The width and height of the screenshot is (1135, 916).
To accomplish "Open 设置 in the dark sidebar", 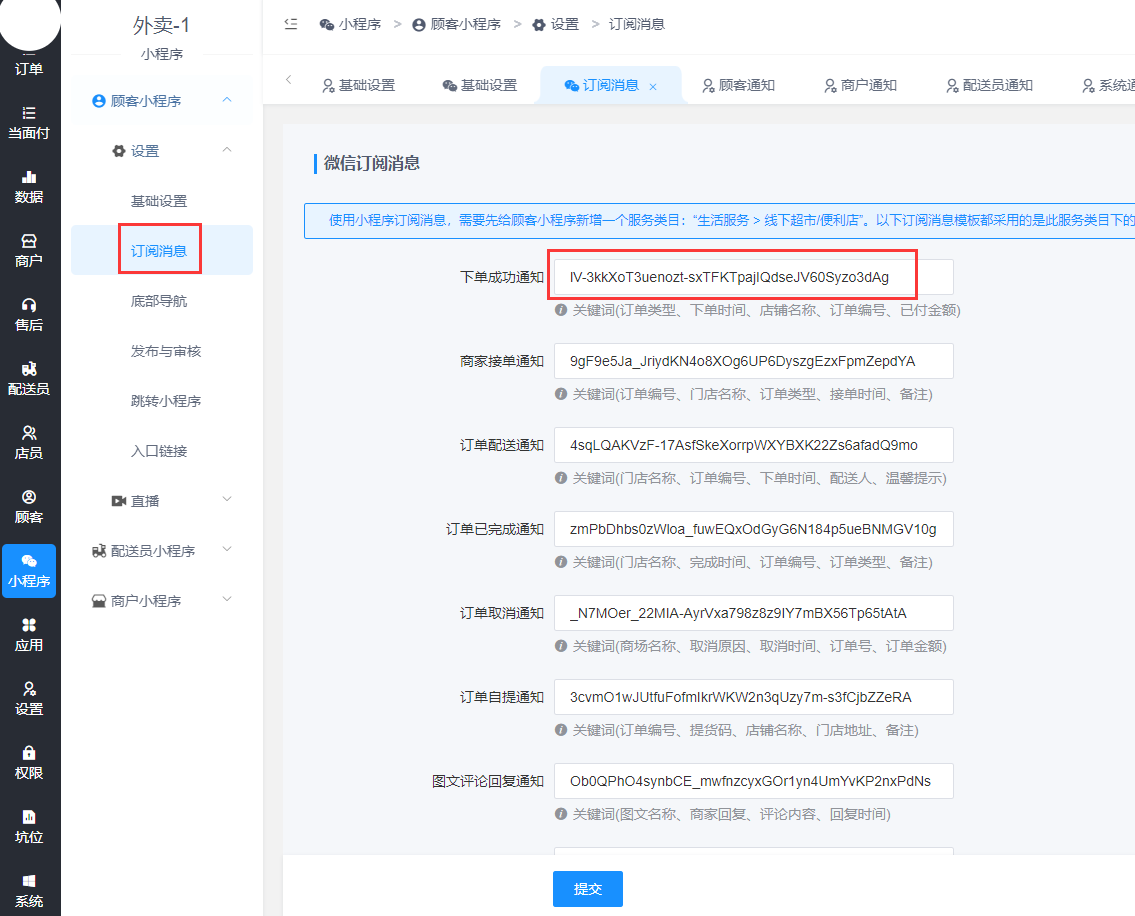I will (x=29, y=699).
